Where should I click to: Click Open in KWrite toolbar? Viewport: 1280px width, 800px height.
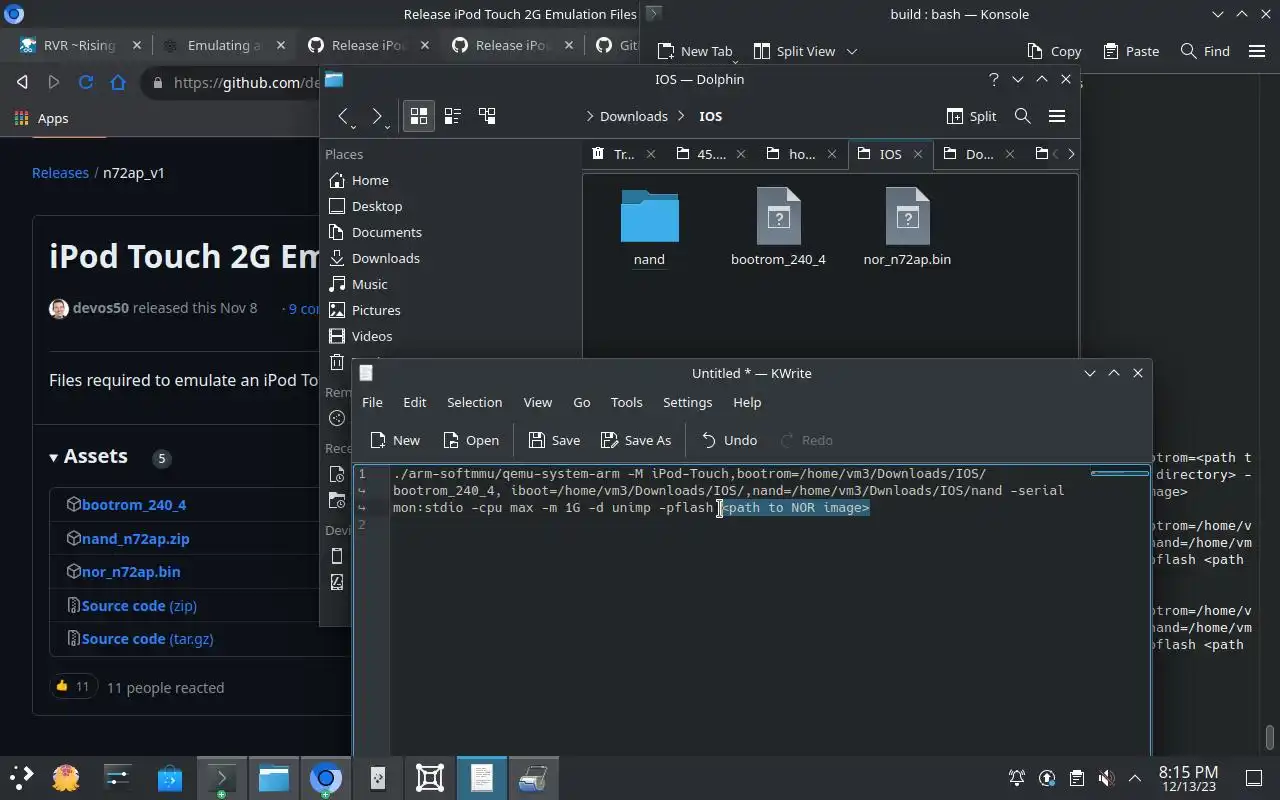click(470, 440)
